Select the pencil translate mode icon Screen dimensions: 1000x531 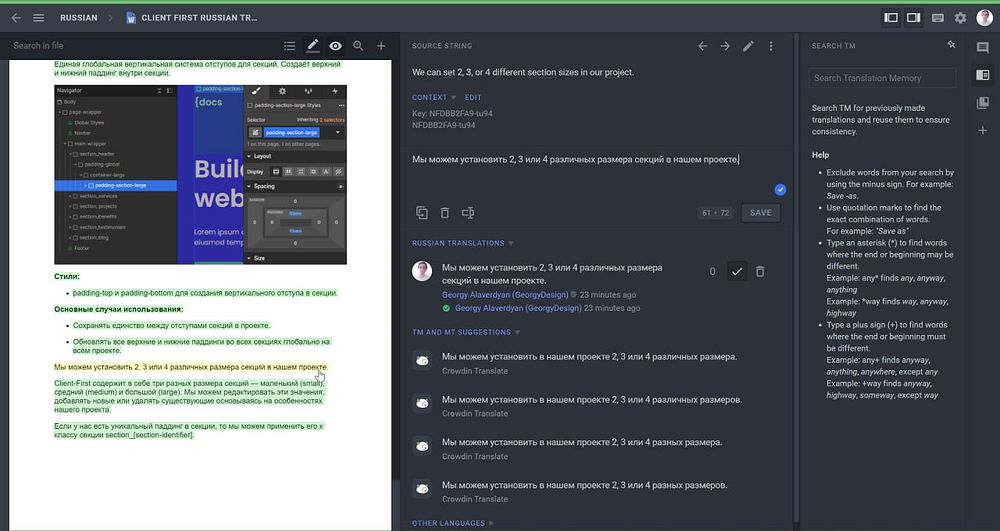click(312, 46)
